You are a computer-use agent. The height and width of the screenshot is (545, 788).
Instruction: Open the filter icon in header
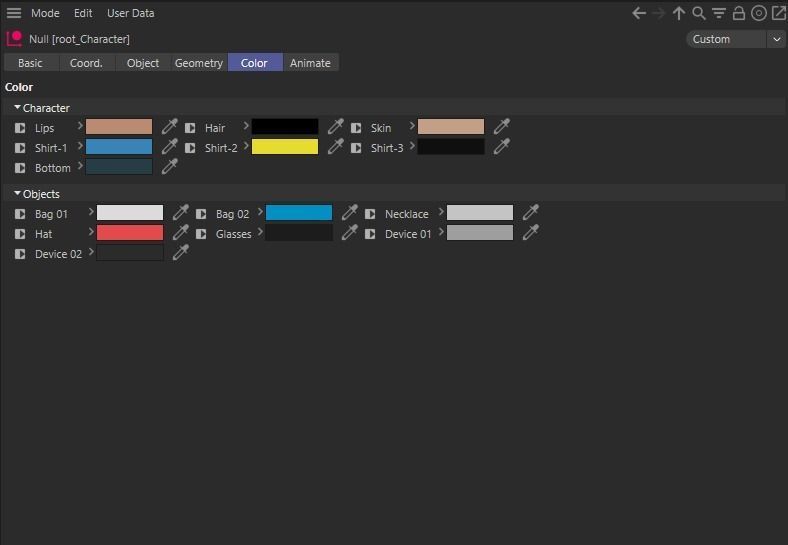tap(719, 13)
